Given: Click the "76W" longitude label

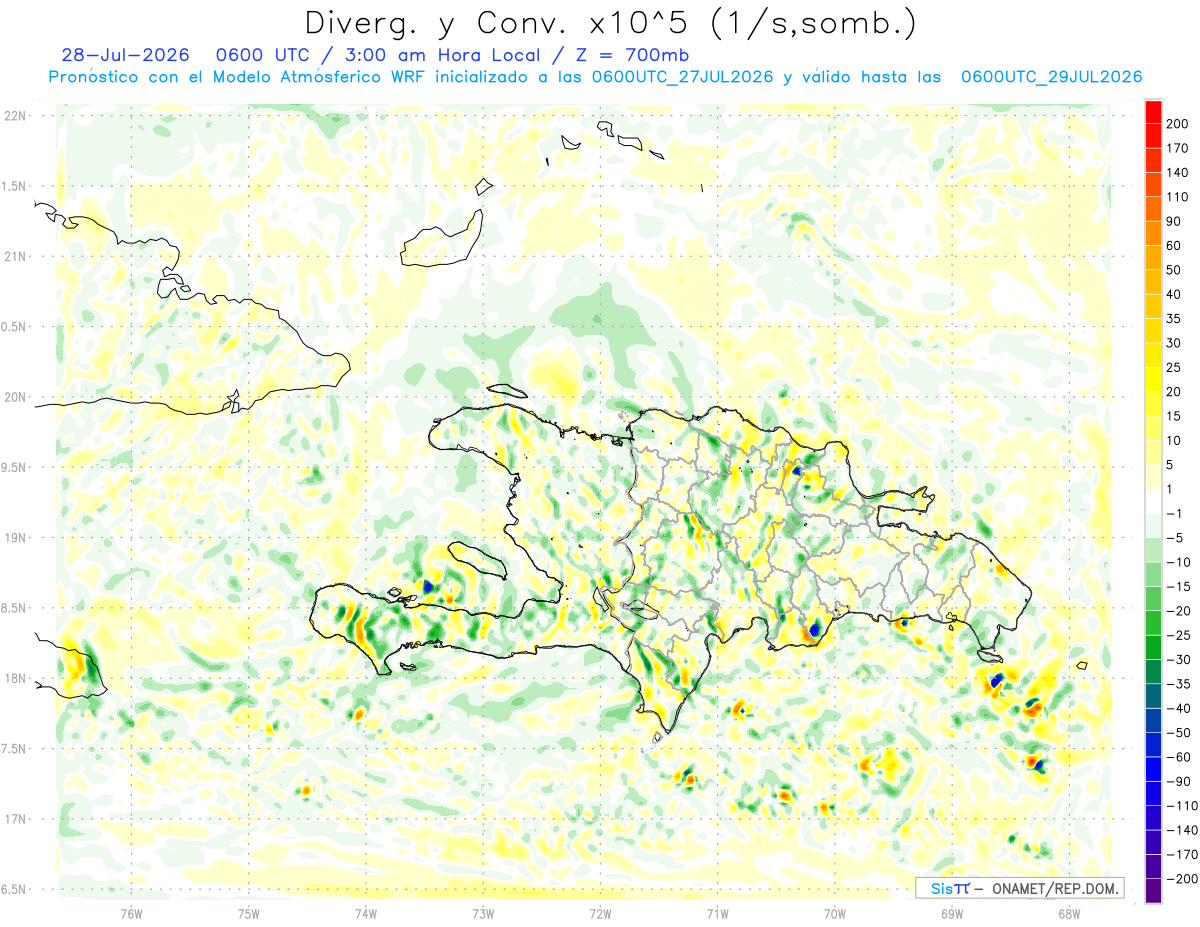Looking at the screenshot, I should [x=131, y=913].
